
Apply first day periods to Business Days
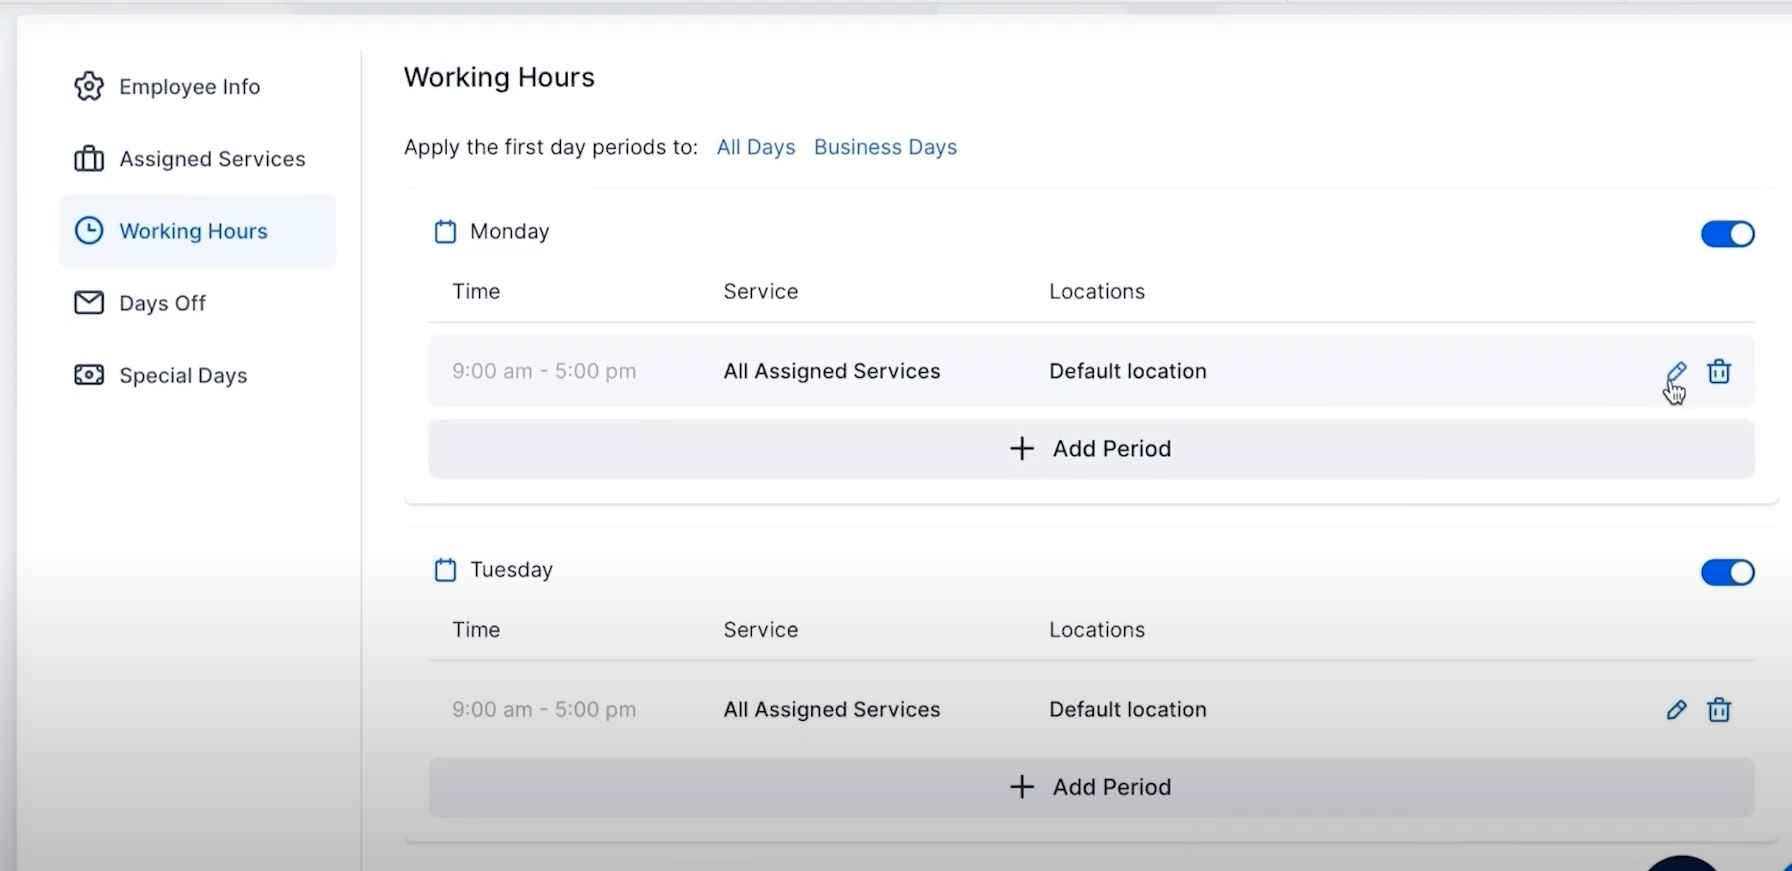tap(885, 147)
